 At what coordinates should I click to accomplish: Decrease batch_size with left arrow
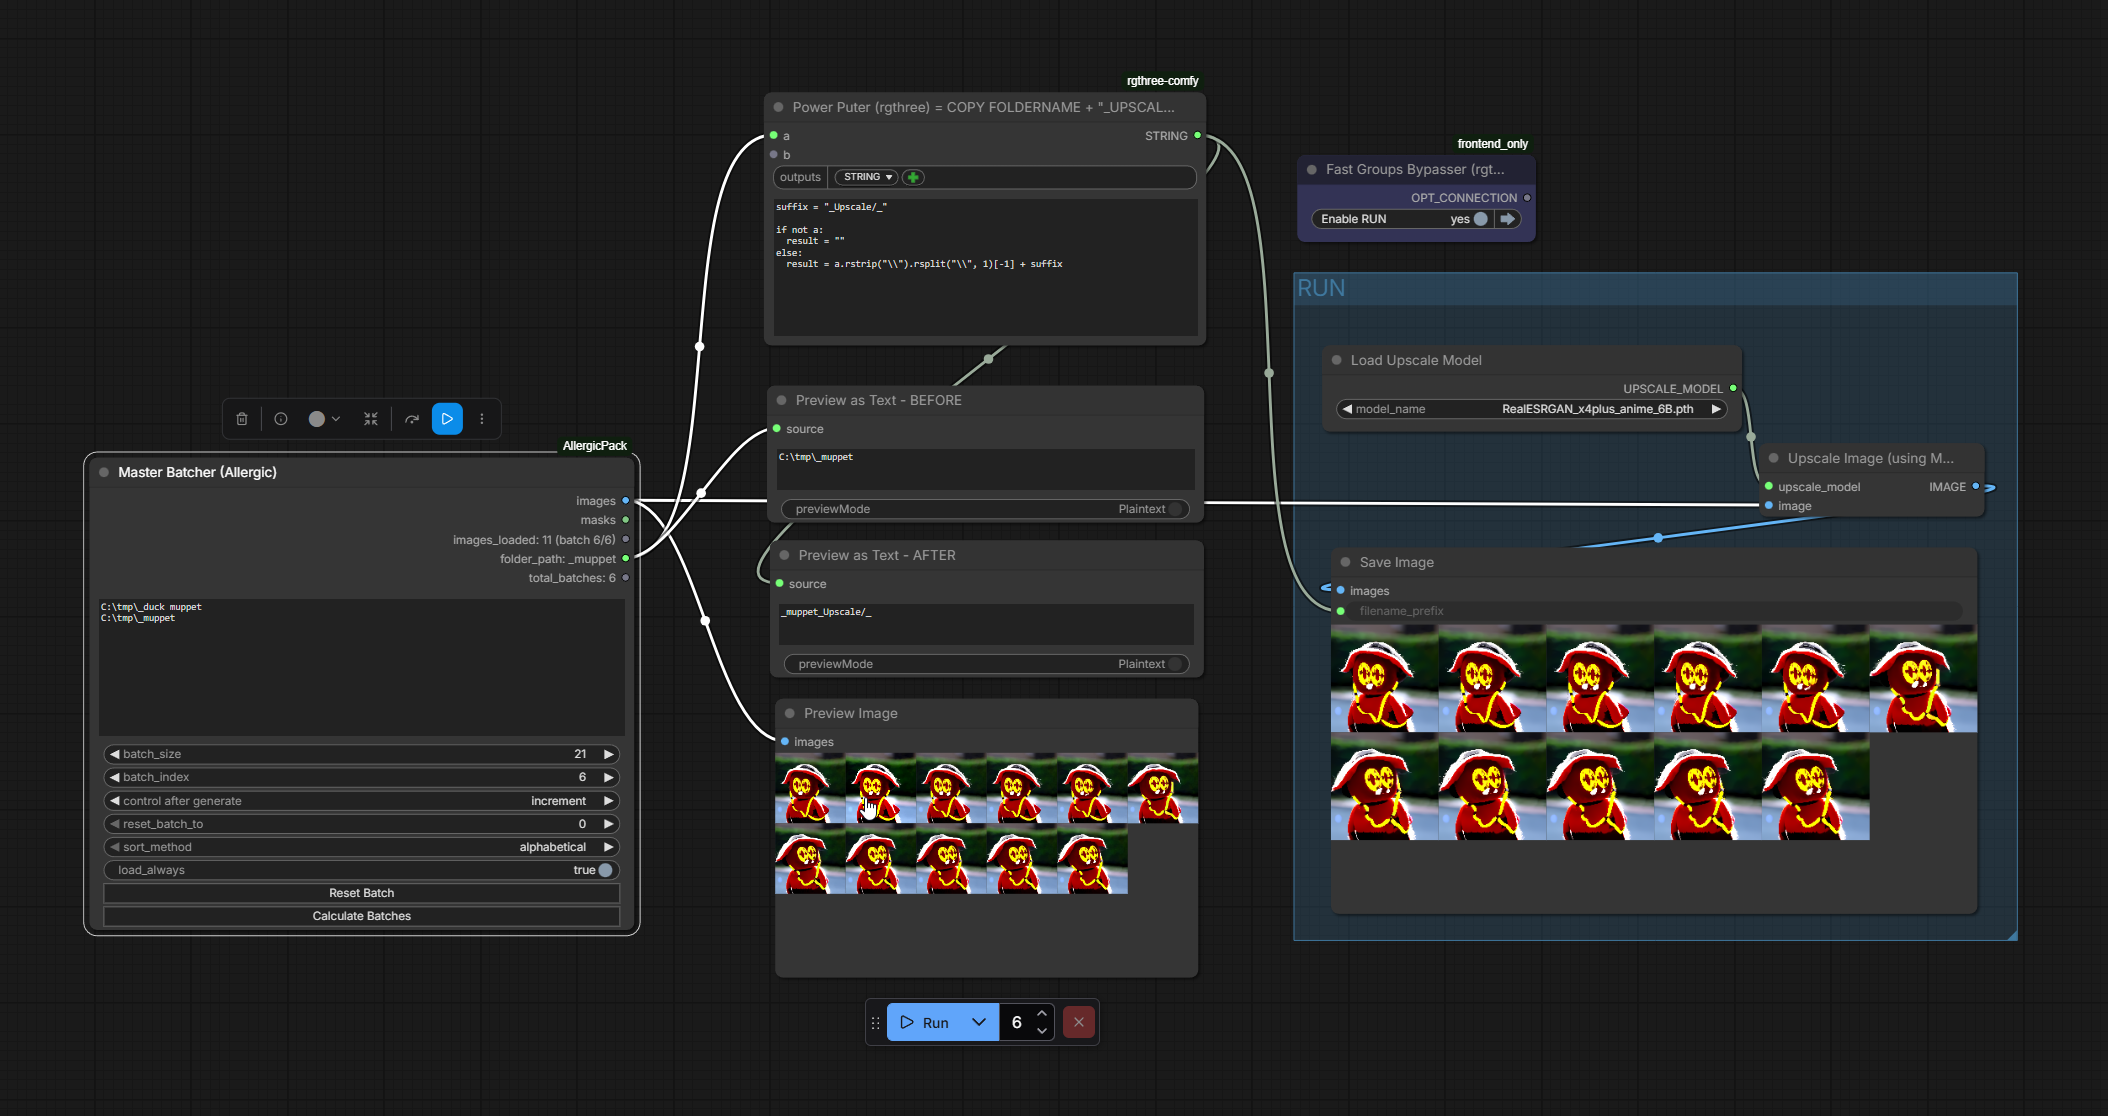(x=114, y=754)
